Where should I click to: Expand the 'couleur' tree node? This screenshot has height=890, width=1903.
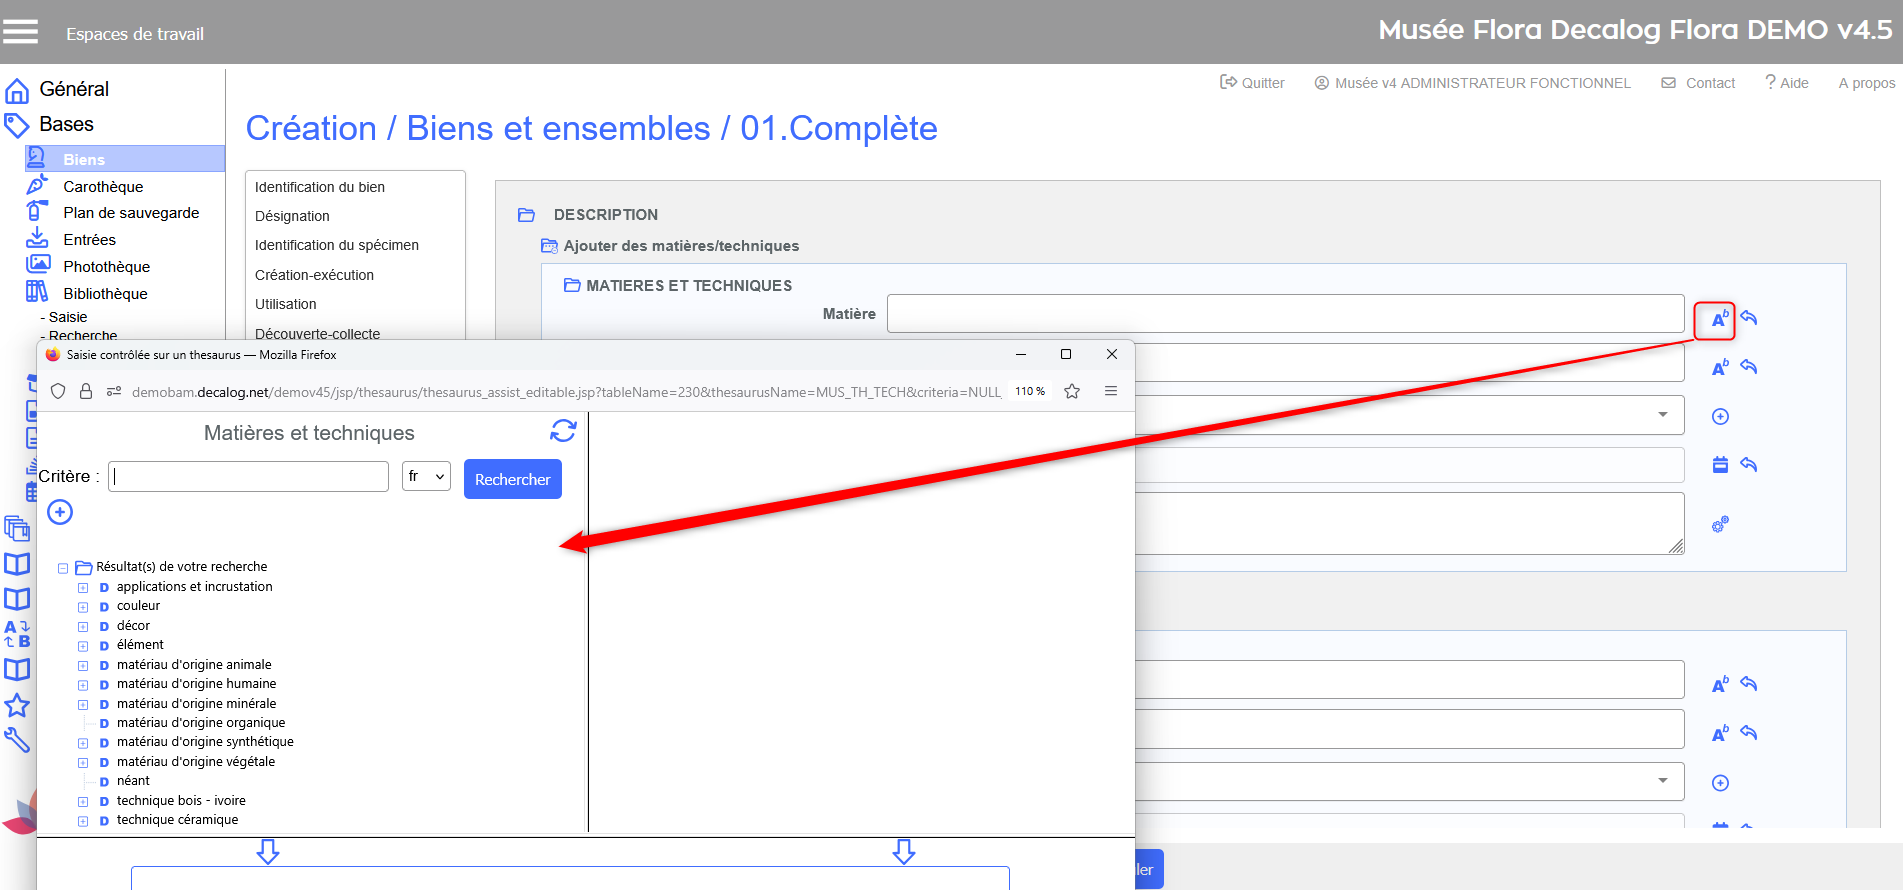83,607
